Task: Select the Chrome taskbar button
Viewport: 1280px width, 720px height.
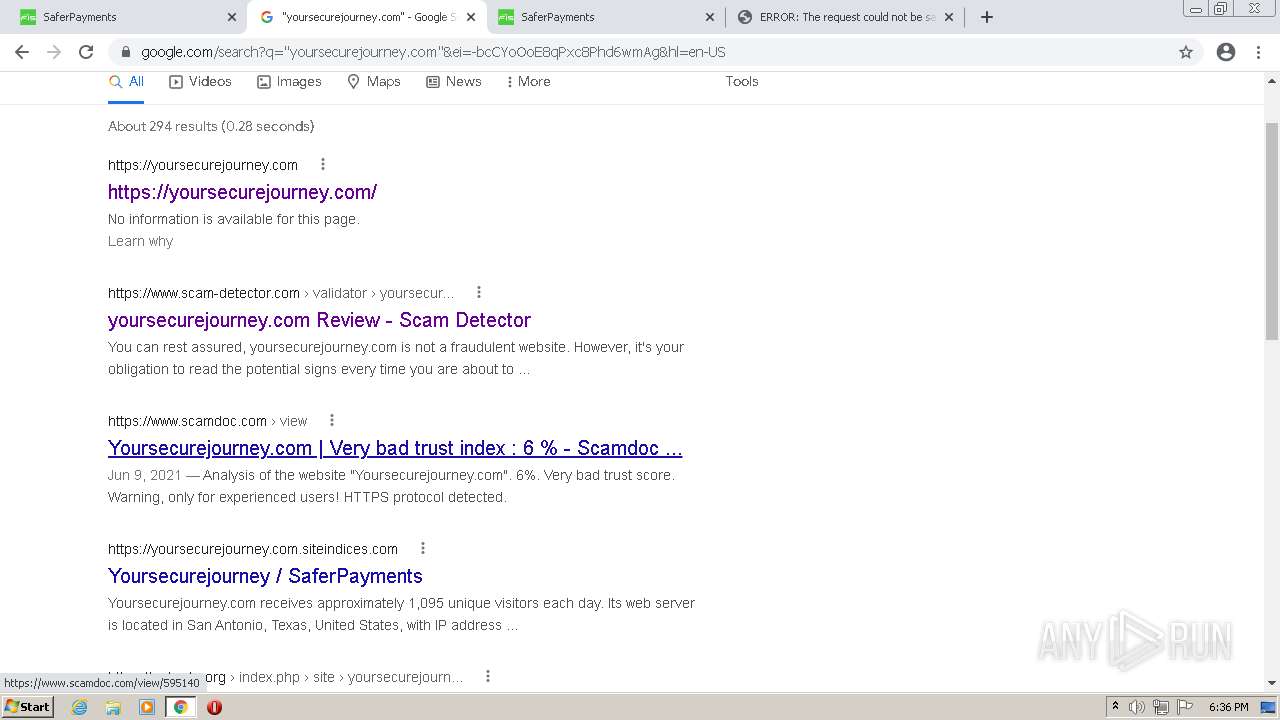Action: coord(181,707)
